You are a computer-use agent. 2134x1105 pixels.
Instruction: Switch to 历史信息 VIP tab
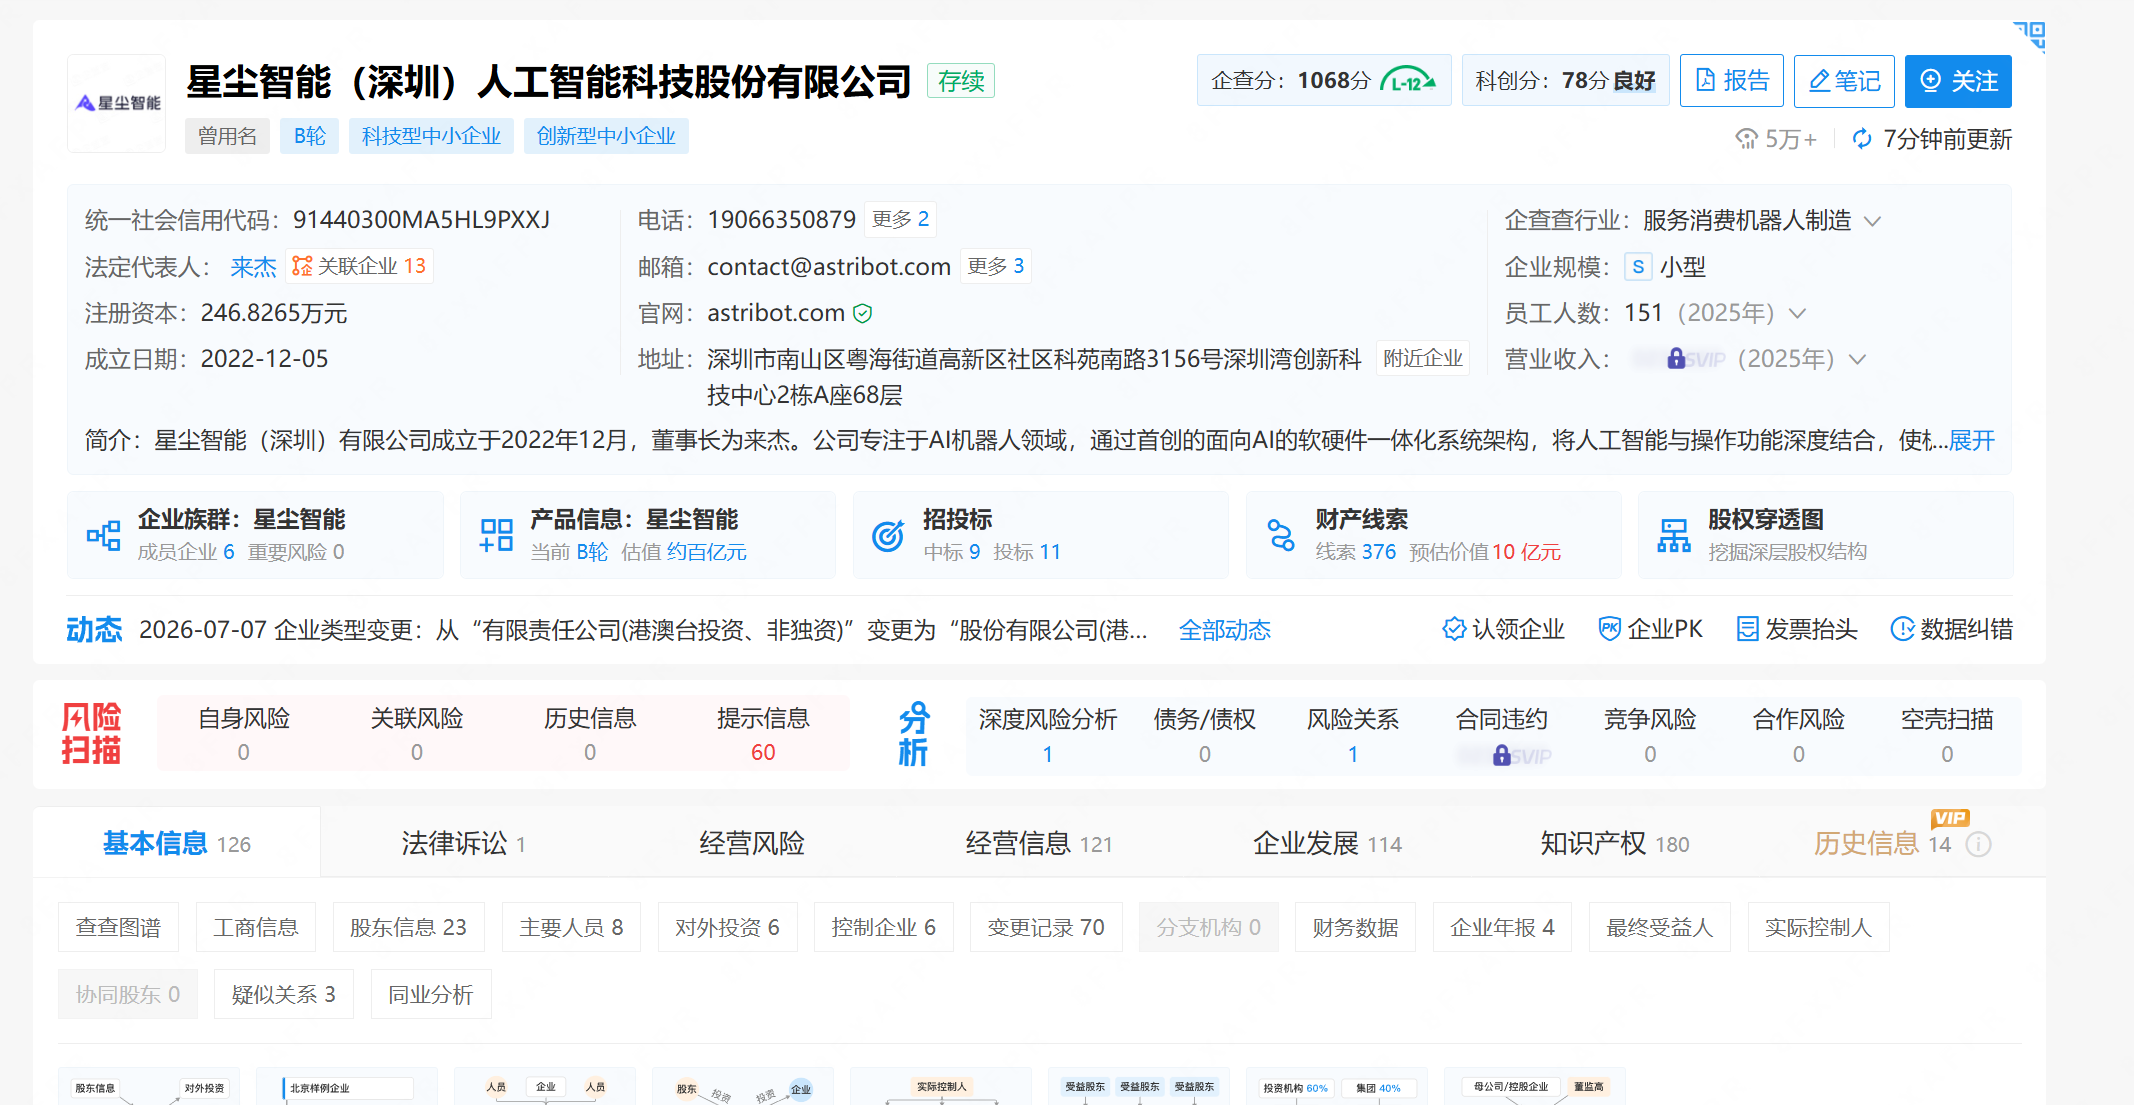(x=1882, y=843)
